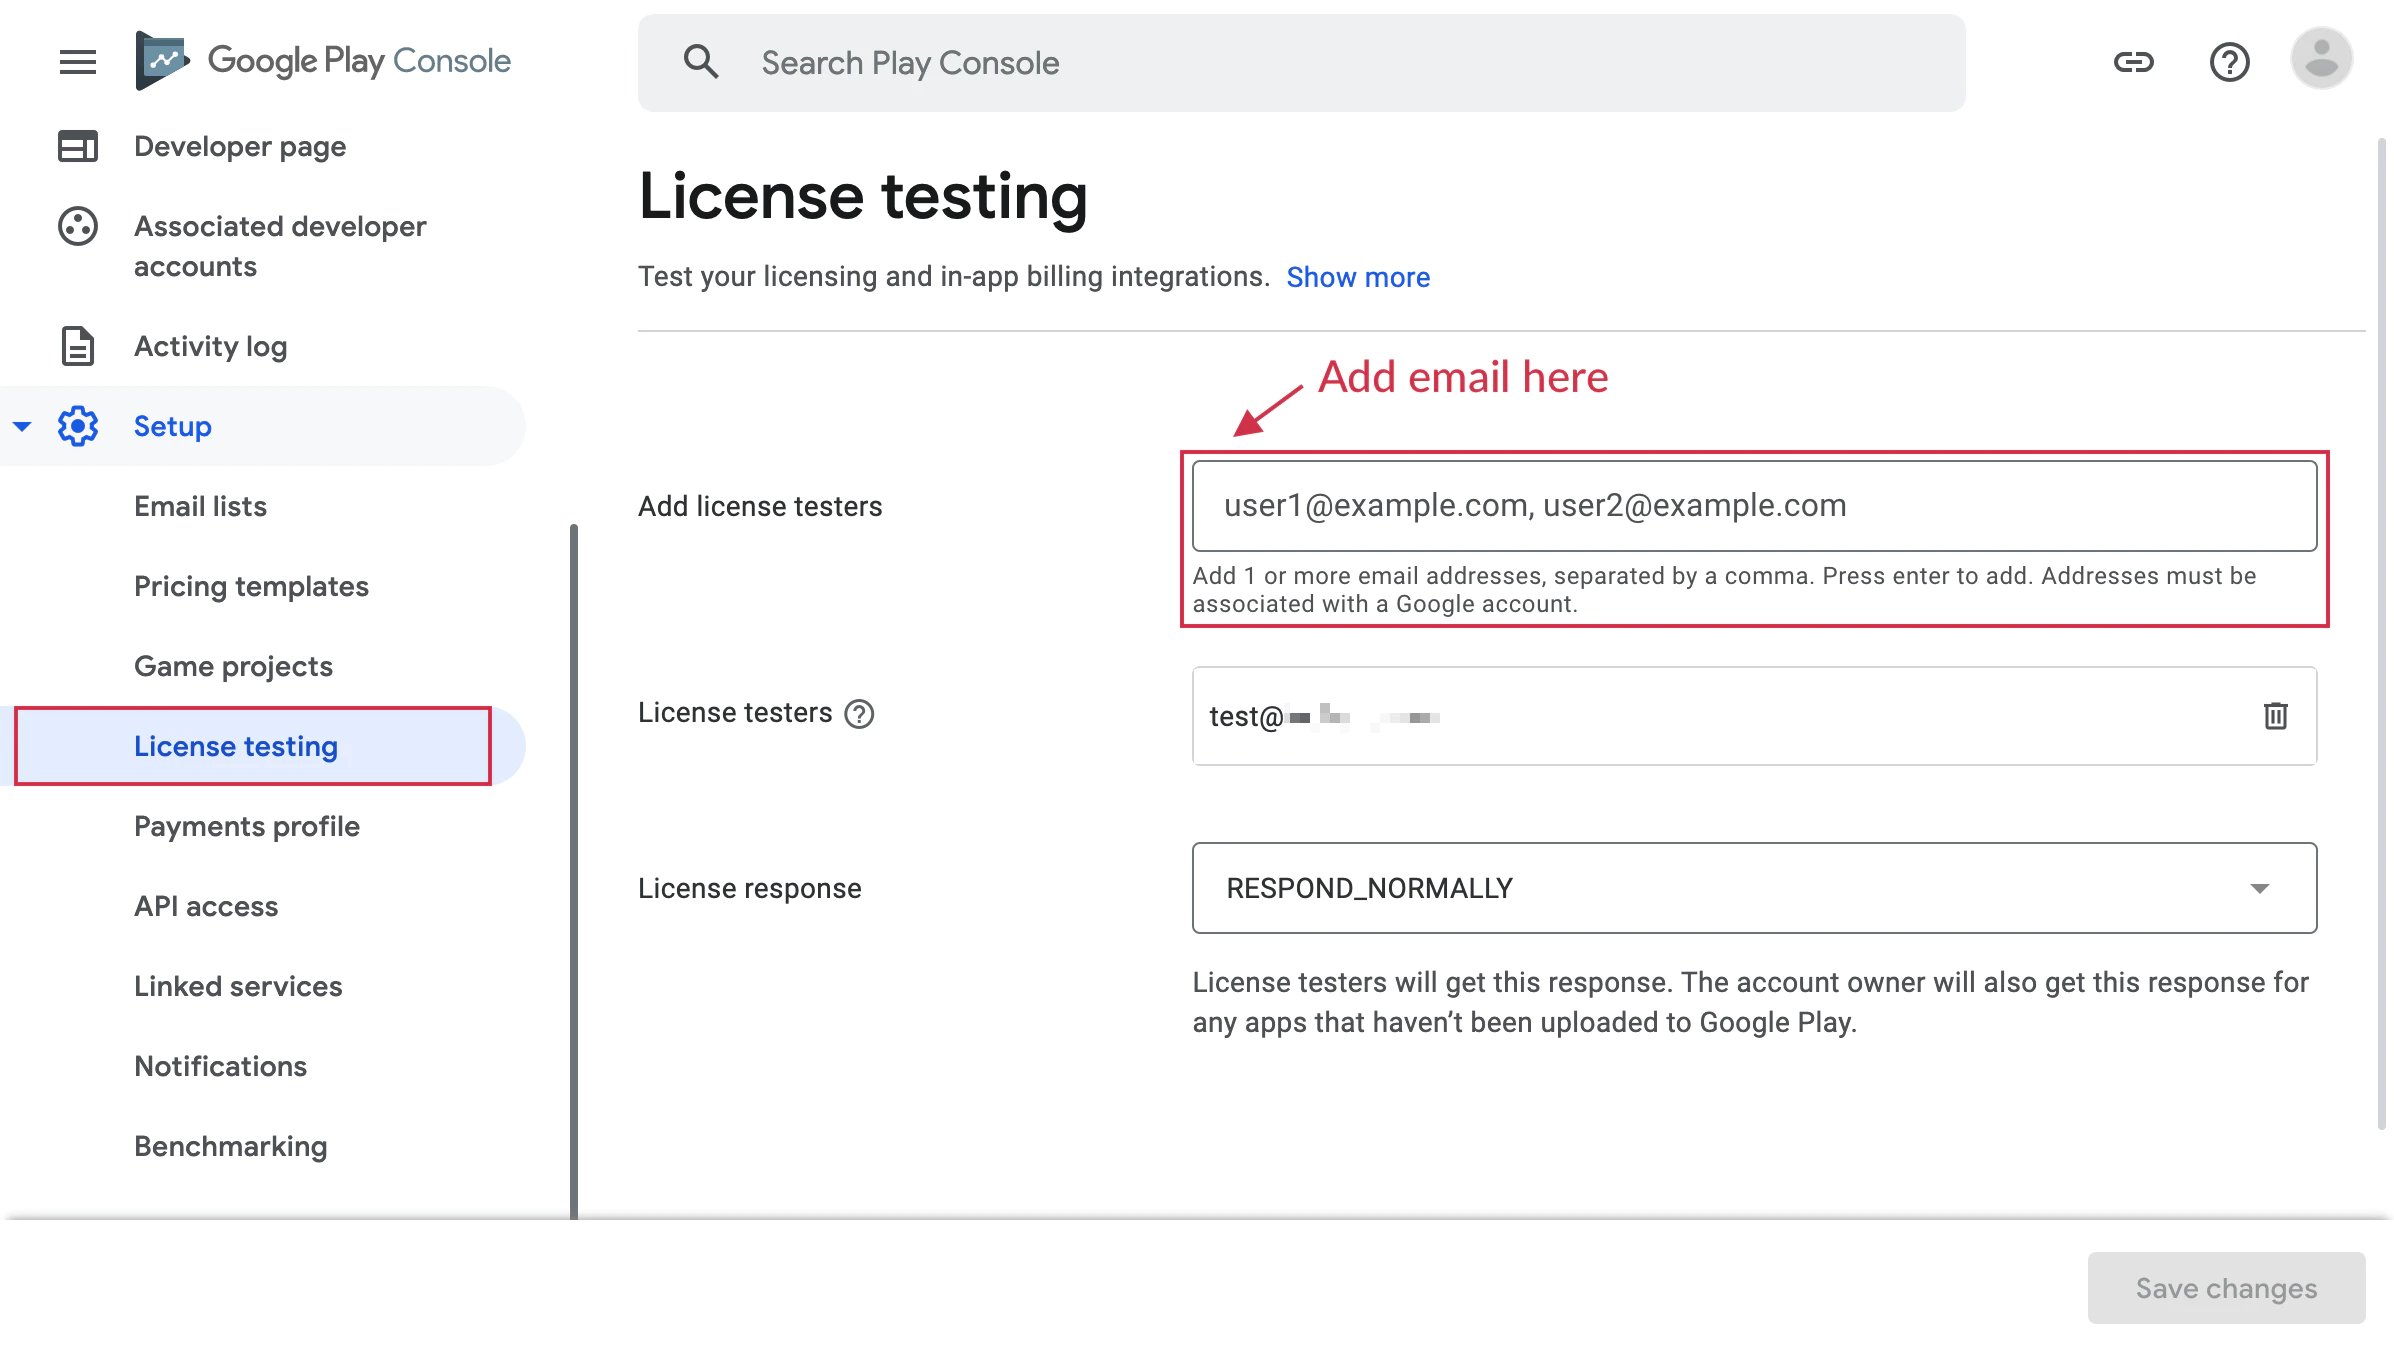Screen dimensions: 2394x1354
Task: Open the link sharing icon in the header
Action: 2135,62
